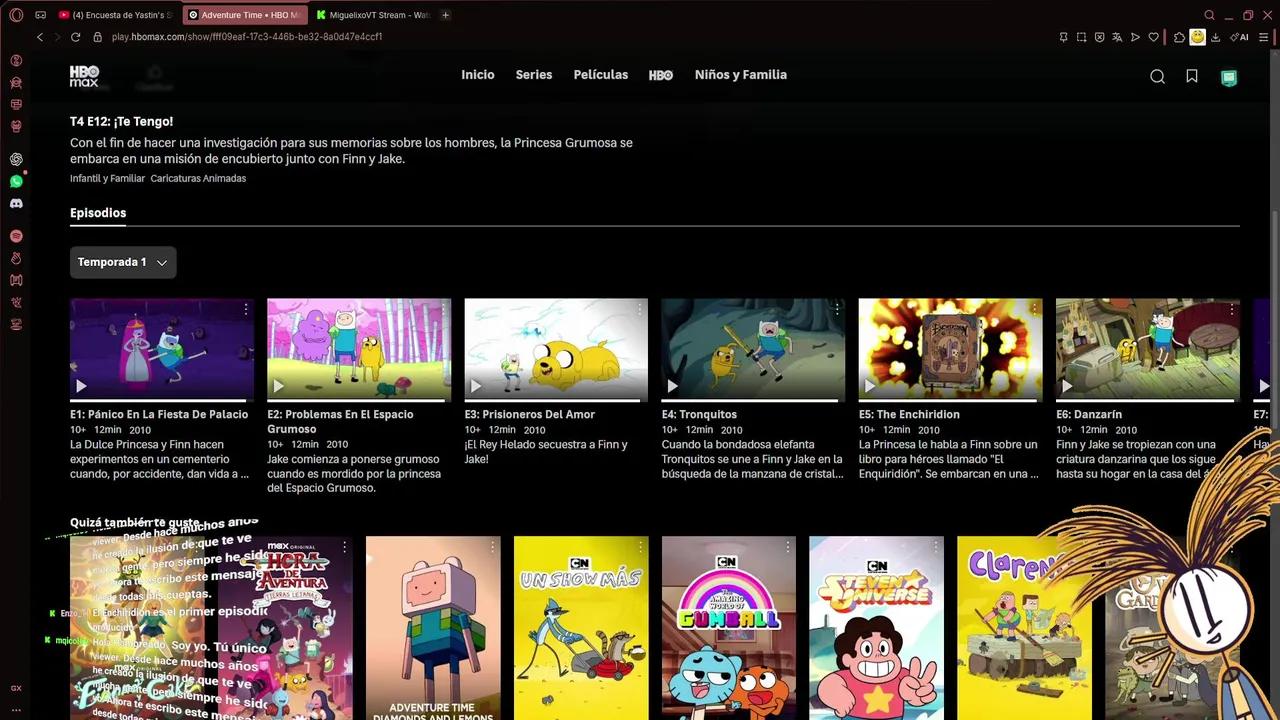The height and width of the screenshot is (720, 1280).
Task: Open Películas in the navigation bar
Action: [601, 75]
